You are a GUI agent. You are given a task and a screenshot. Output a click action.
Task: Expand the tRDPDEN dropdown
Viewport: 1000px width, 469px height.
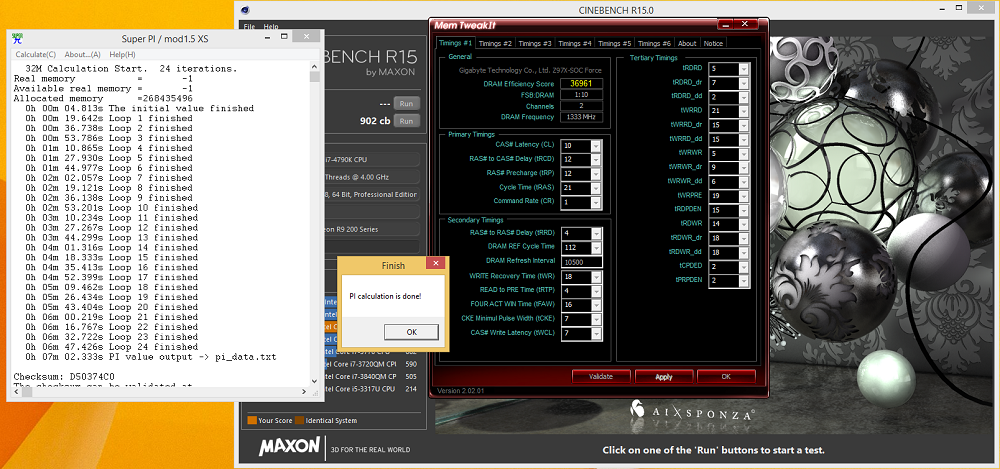click(x=744, y=210)
